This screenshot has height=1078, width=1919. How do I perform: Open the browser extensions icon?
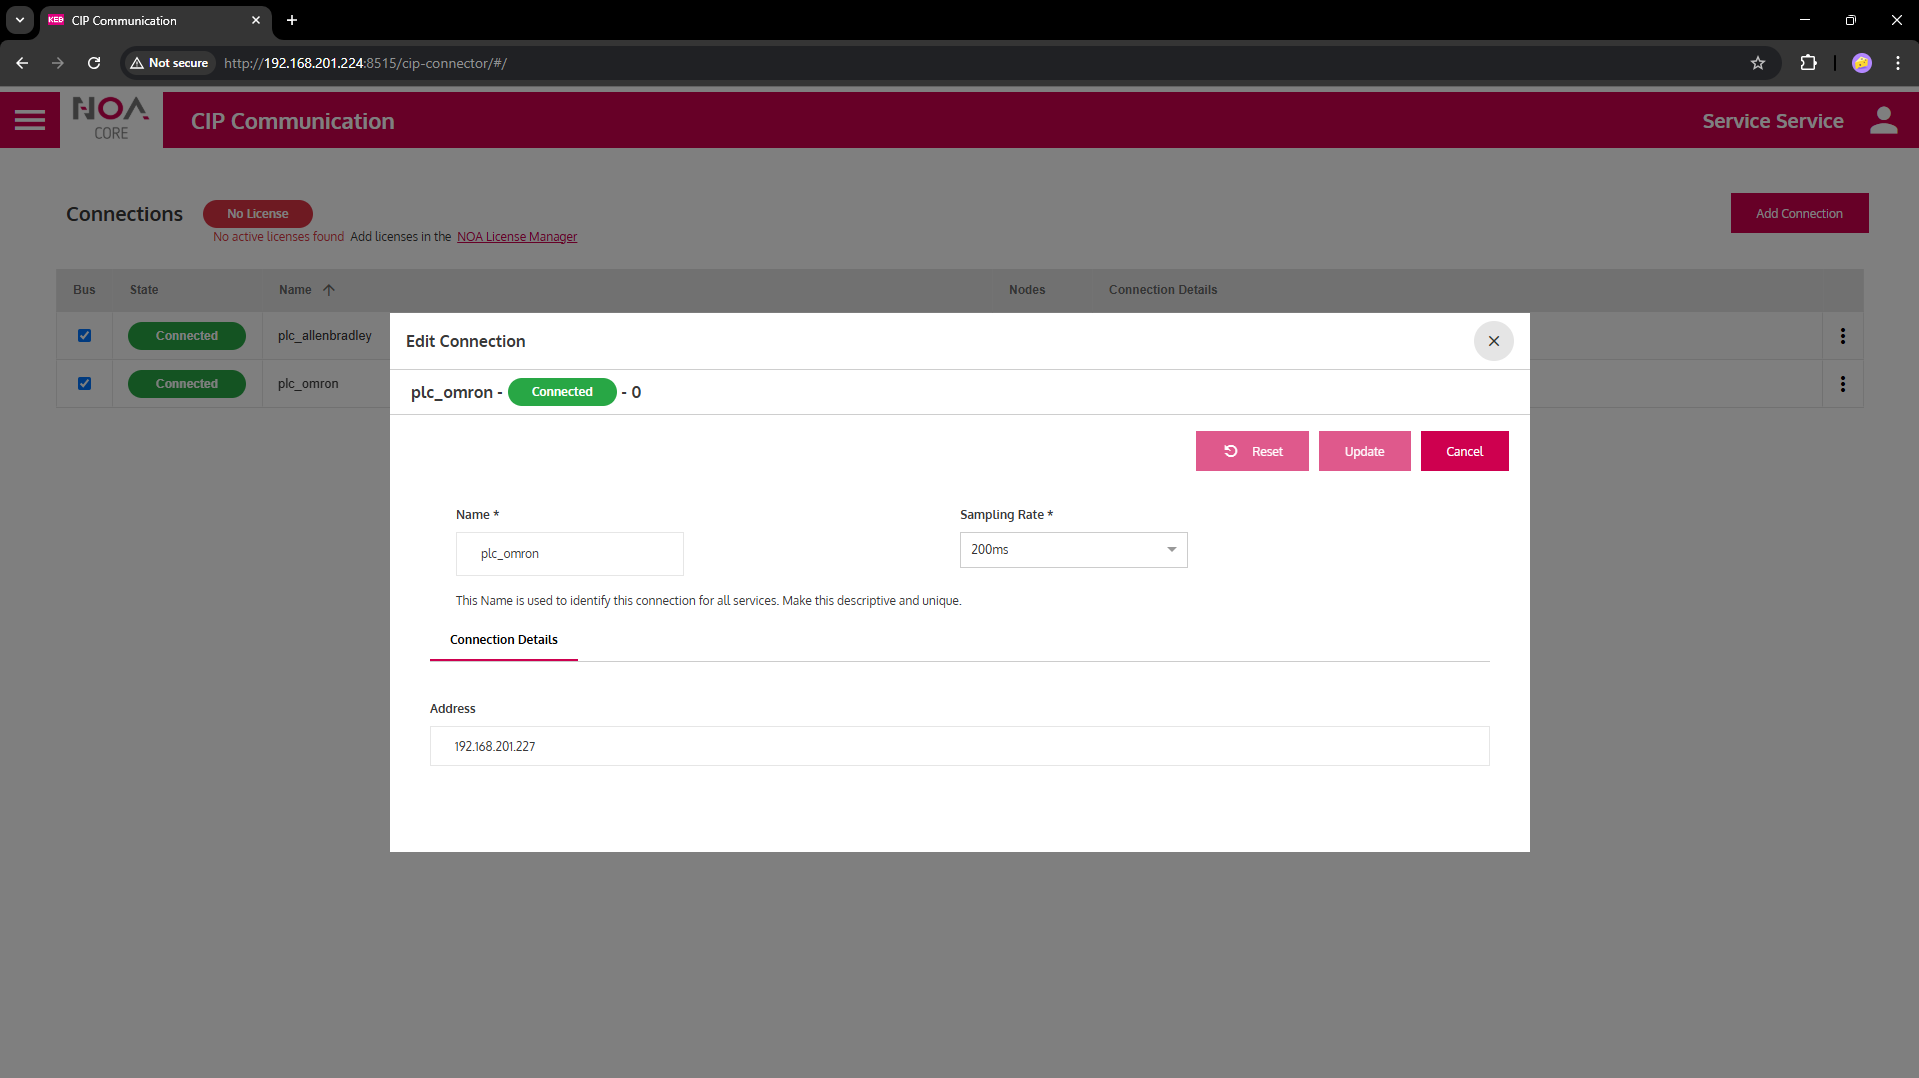tap(1808, 63)
